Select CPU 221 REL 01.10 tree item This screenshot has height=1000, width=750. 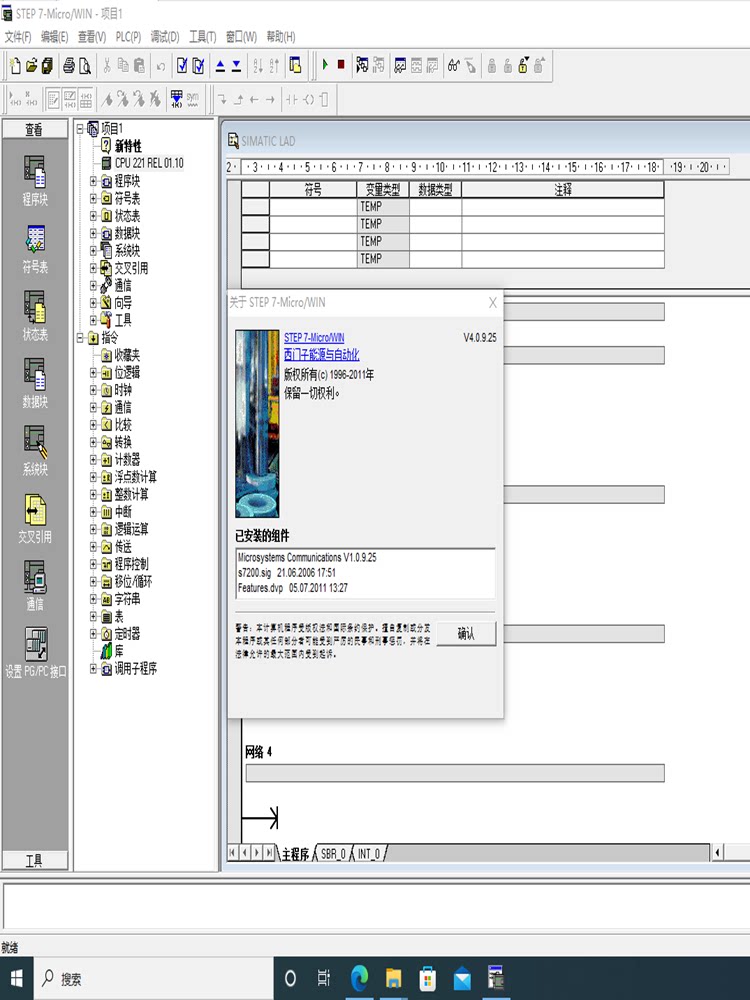point(148,163)
